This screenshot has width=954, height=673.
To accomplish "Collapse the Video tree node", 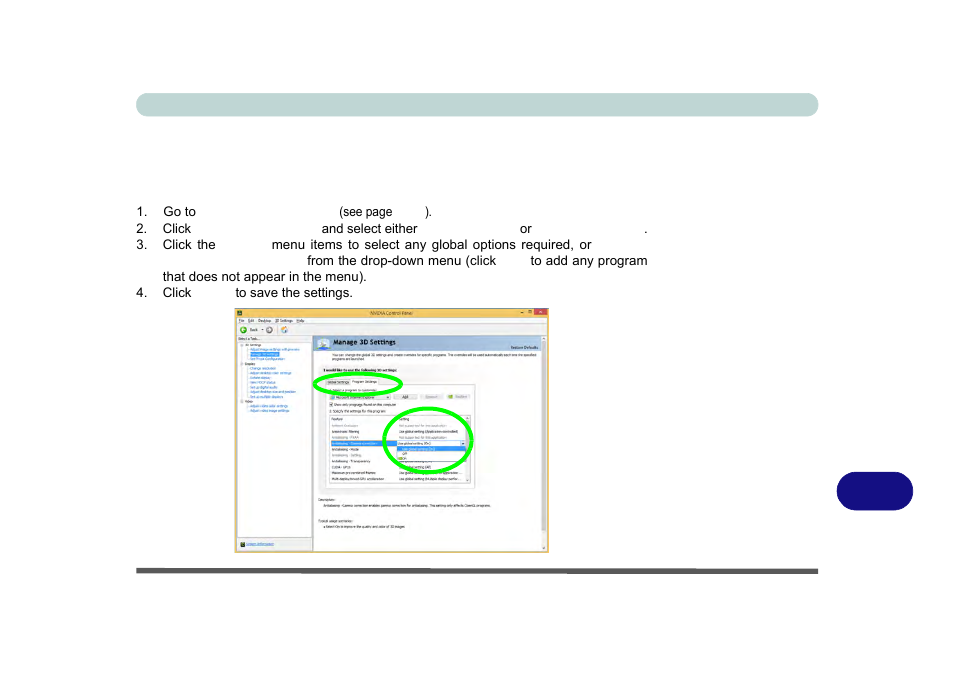I will click(242, 402).
